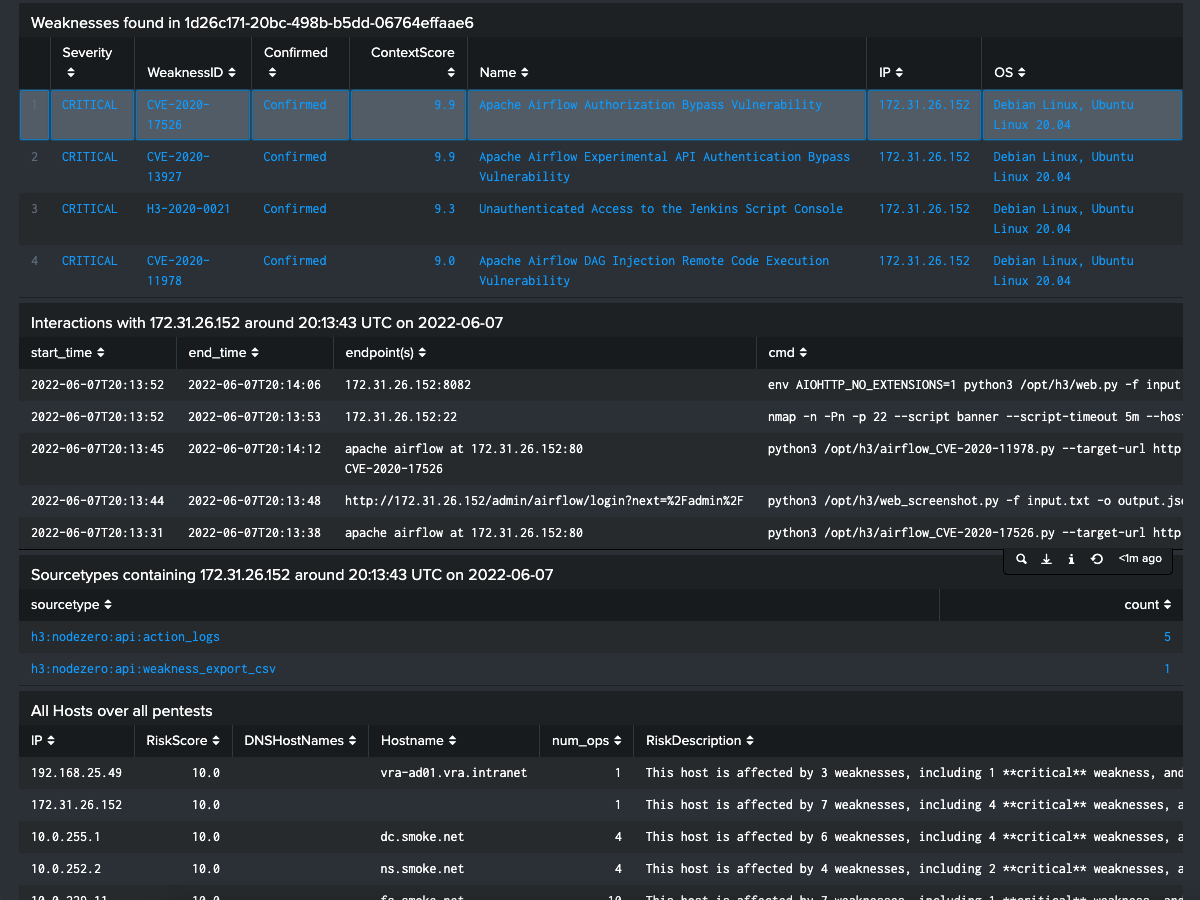Click the refresh icon in panel toolbar
The image size is (1200, 900).
pyautogui.click(x=1096, y=559)
